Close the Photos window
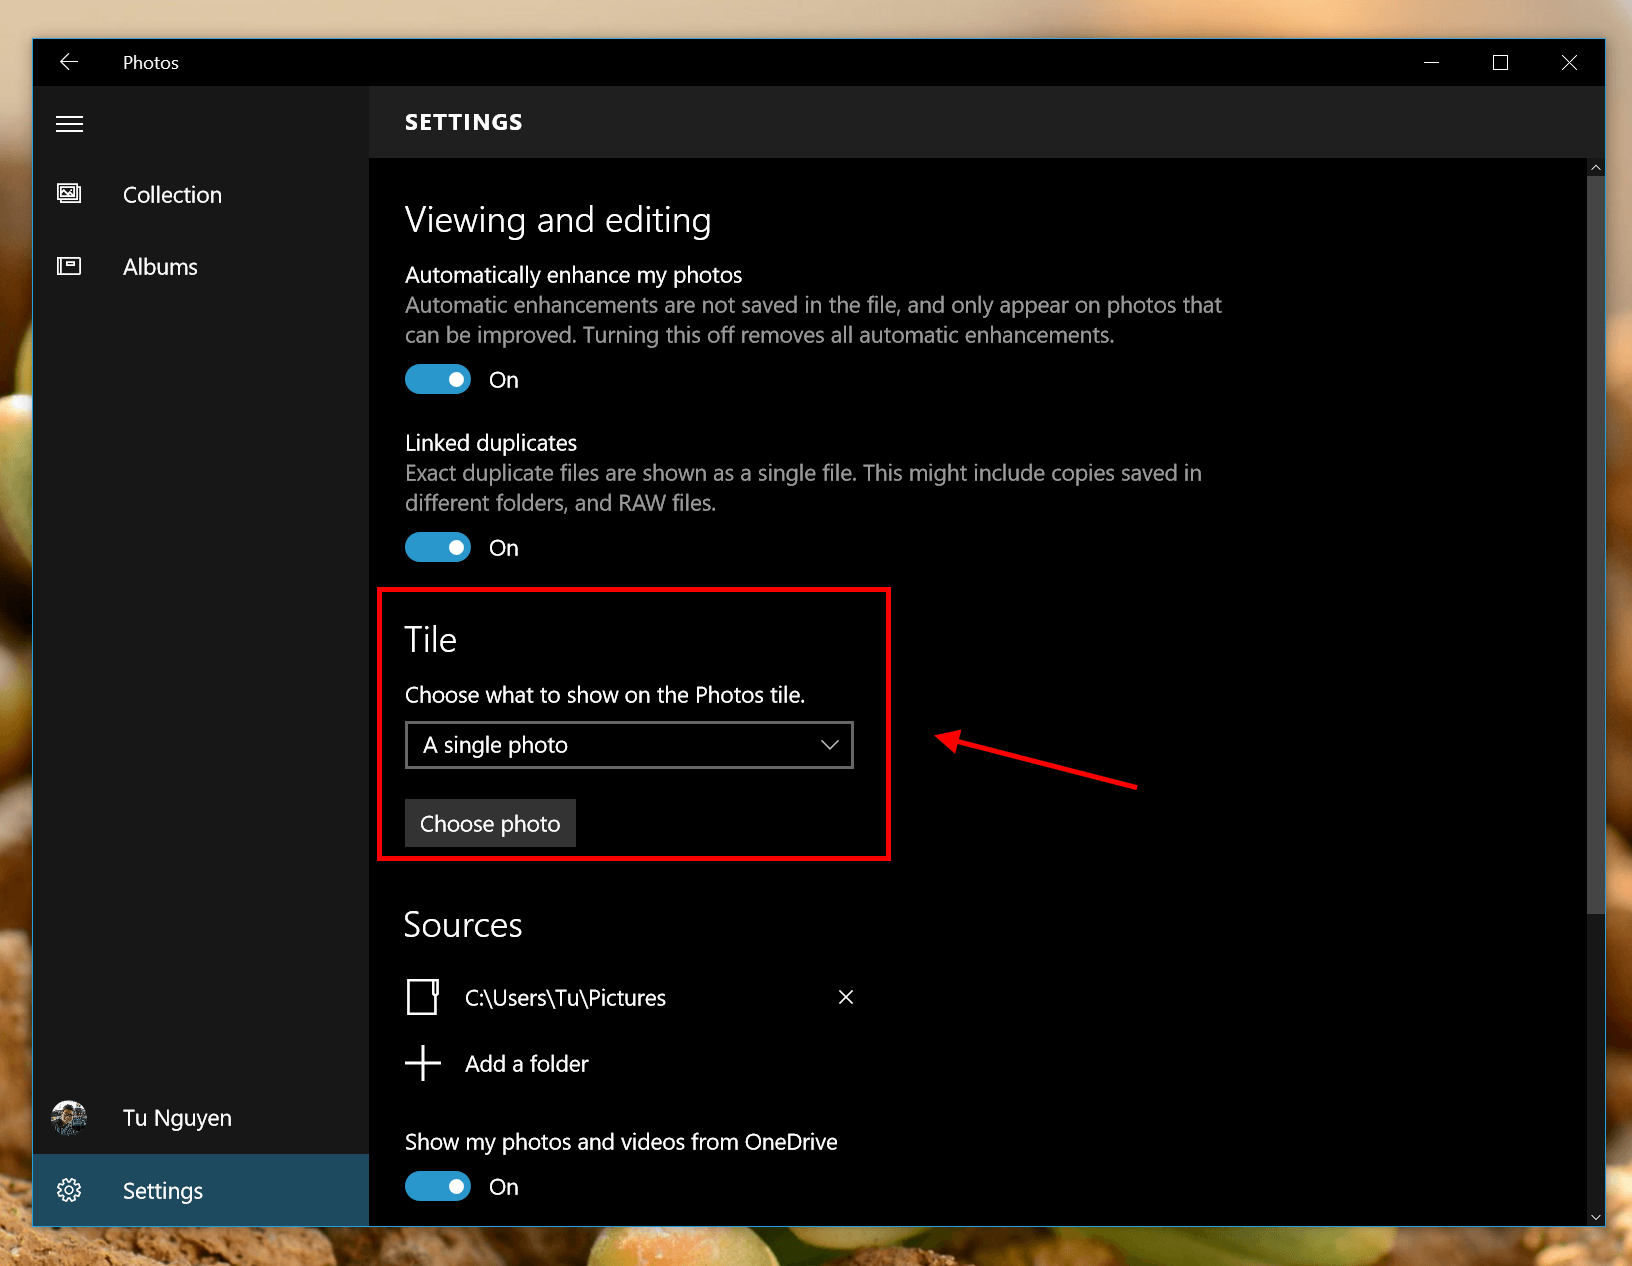 point(1569,62)
